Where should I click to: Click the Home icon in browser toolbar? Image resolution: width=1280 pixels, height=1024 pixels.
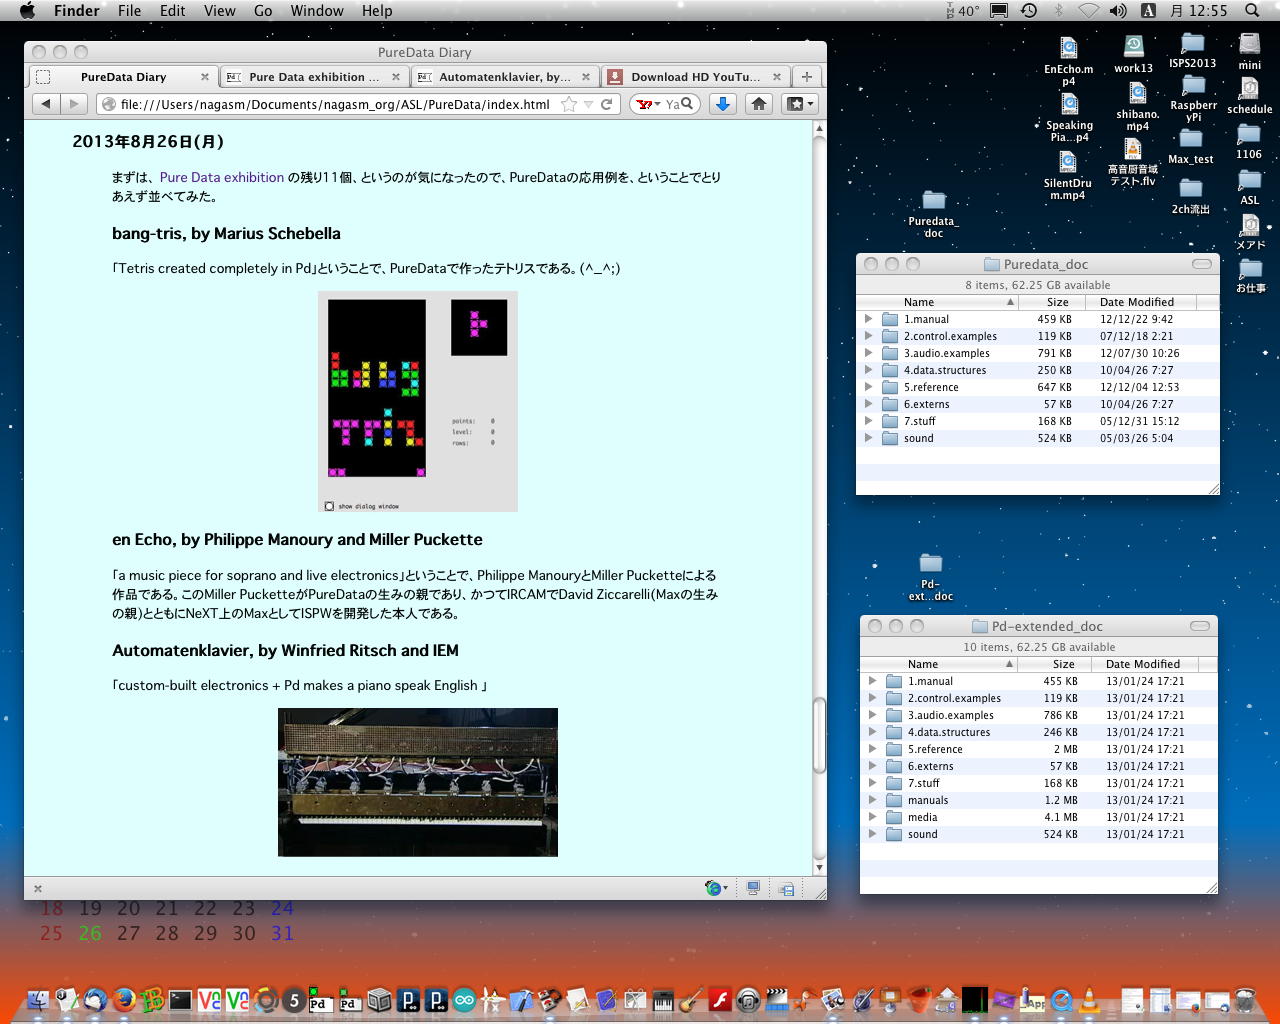coord(759,104)
